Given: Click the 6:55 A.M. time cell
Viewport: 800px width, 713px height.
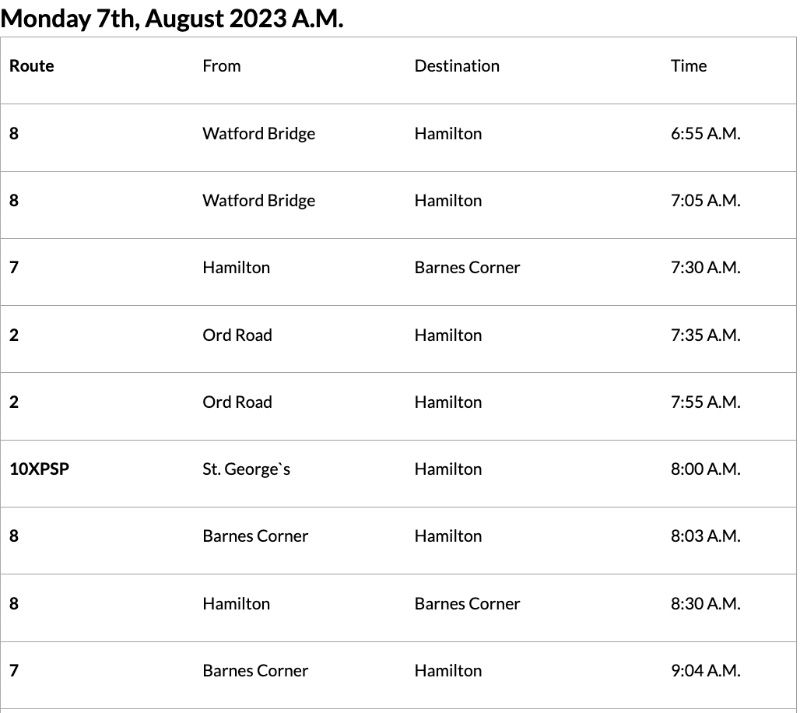Looking at the screenshot, I should click(x=705, y=134).
